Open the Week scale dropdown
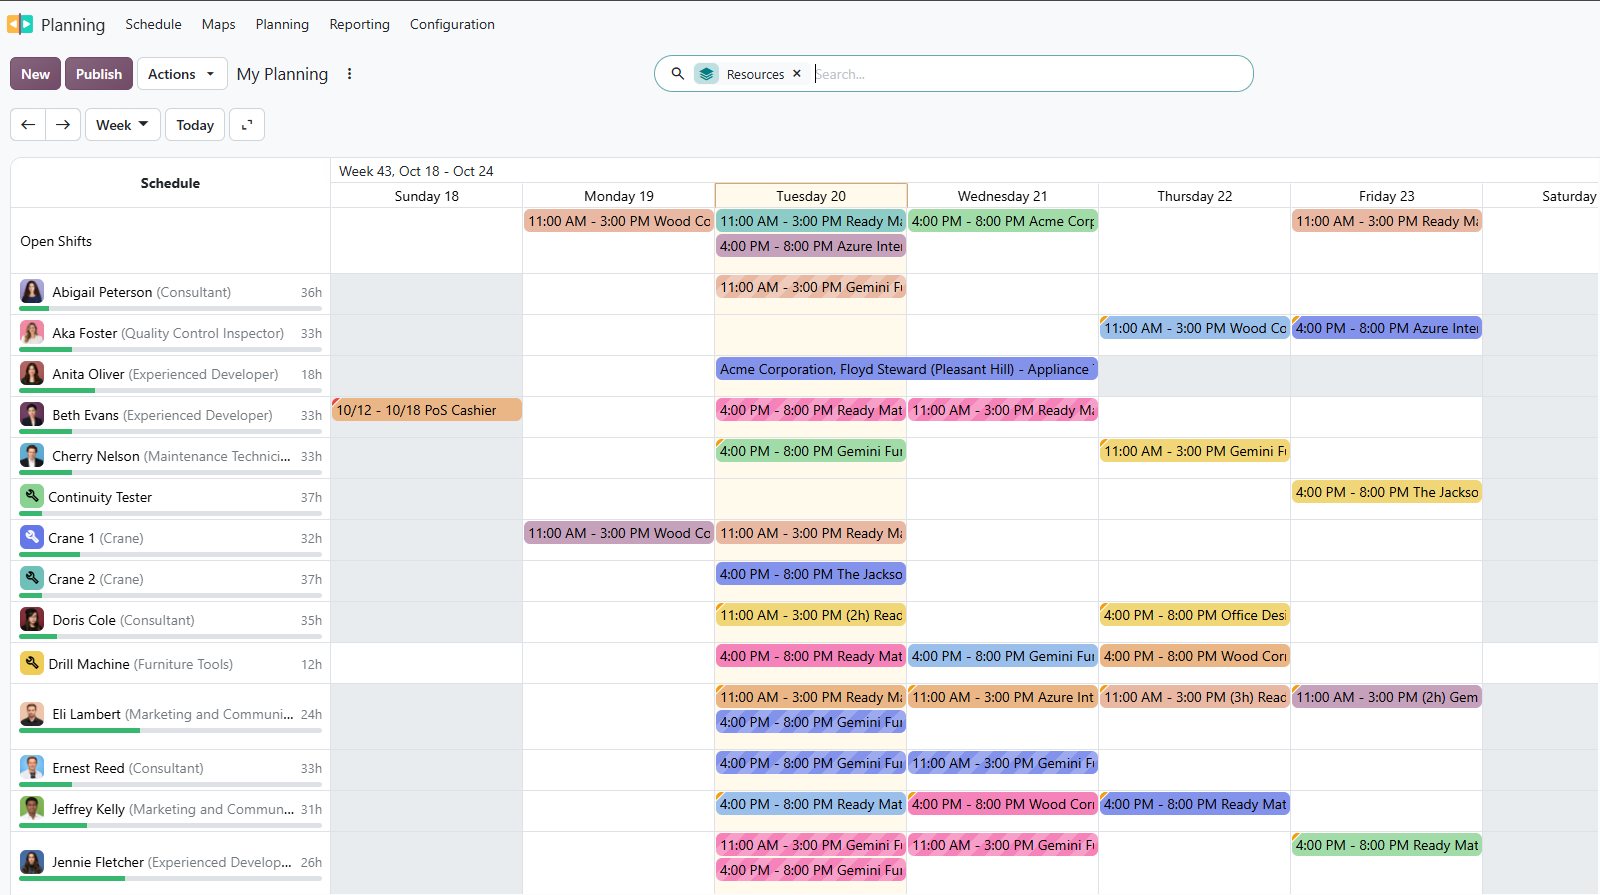 tap(123, 125)
